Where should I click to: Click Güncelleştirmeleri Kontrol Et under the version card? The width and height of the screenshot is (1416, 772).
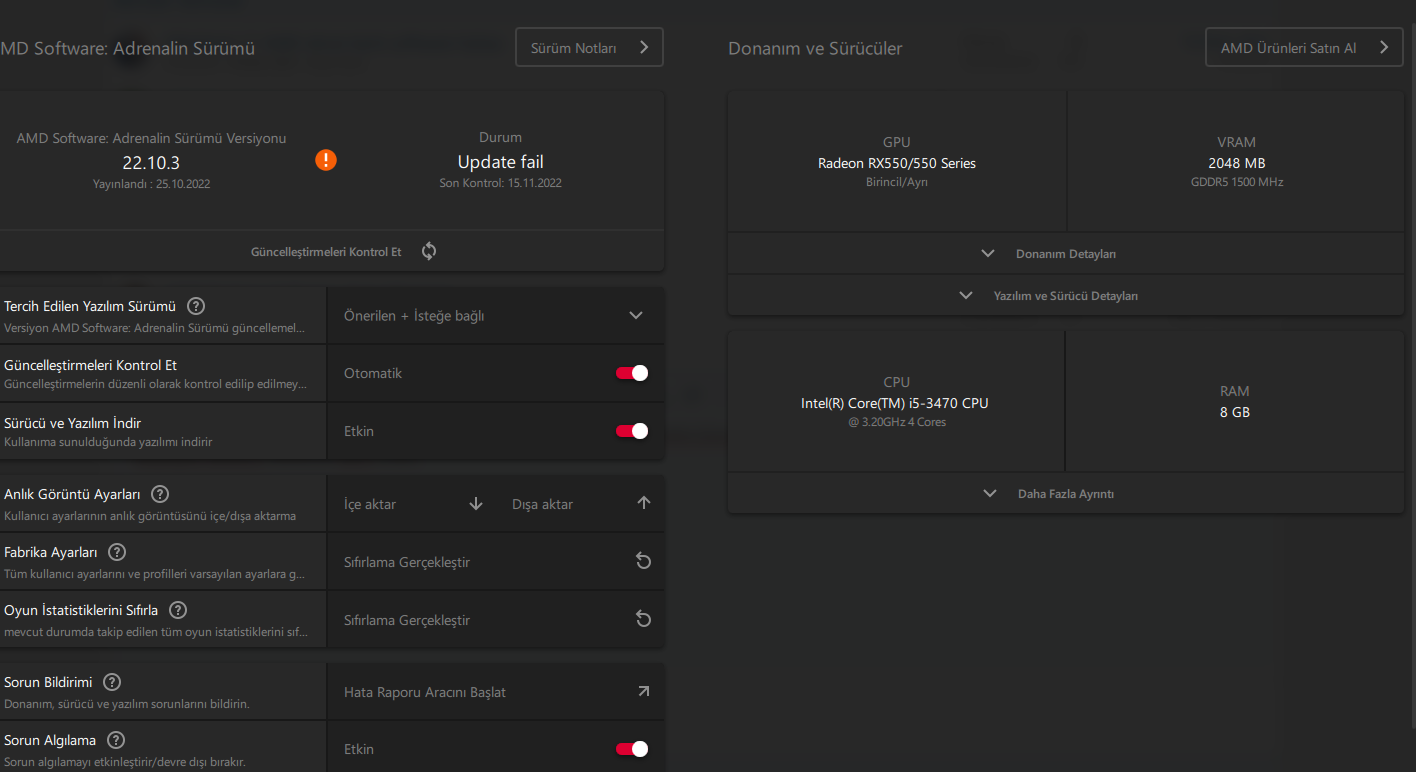point(326,252)
